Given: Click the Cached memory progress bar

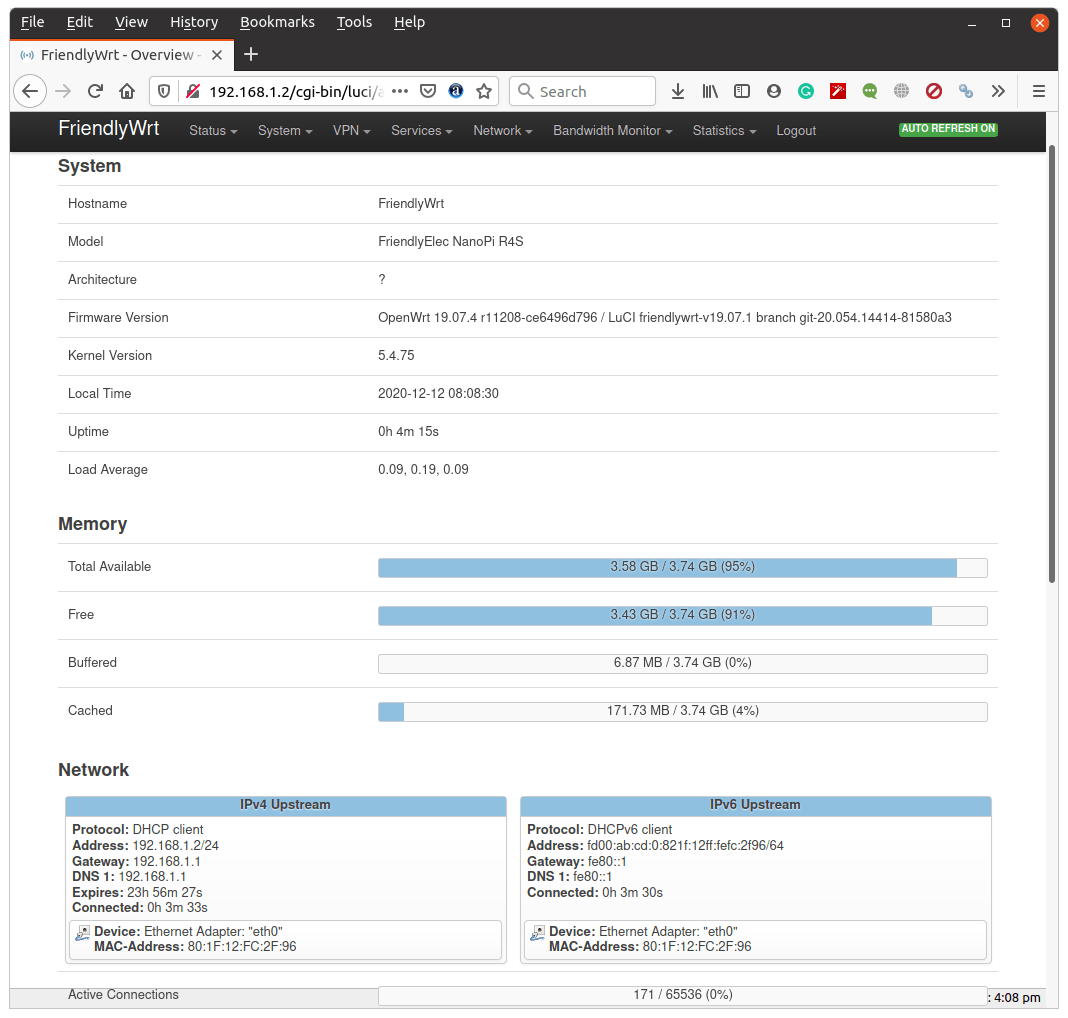Looking at the screenshot, I should [x=682, y=712].
